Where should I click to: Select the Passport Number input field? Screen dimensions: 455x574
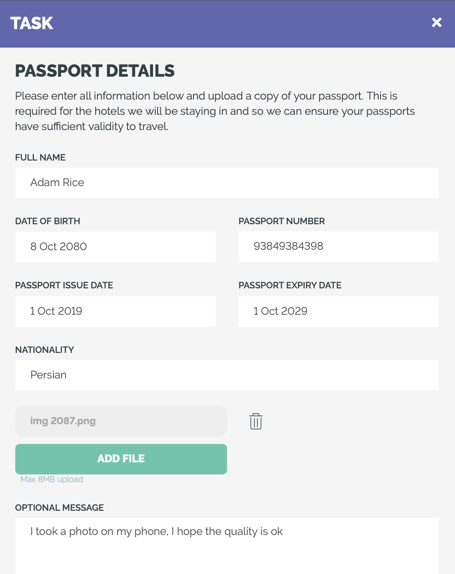click(x=339, y=247)
